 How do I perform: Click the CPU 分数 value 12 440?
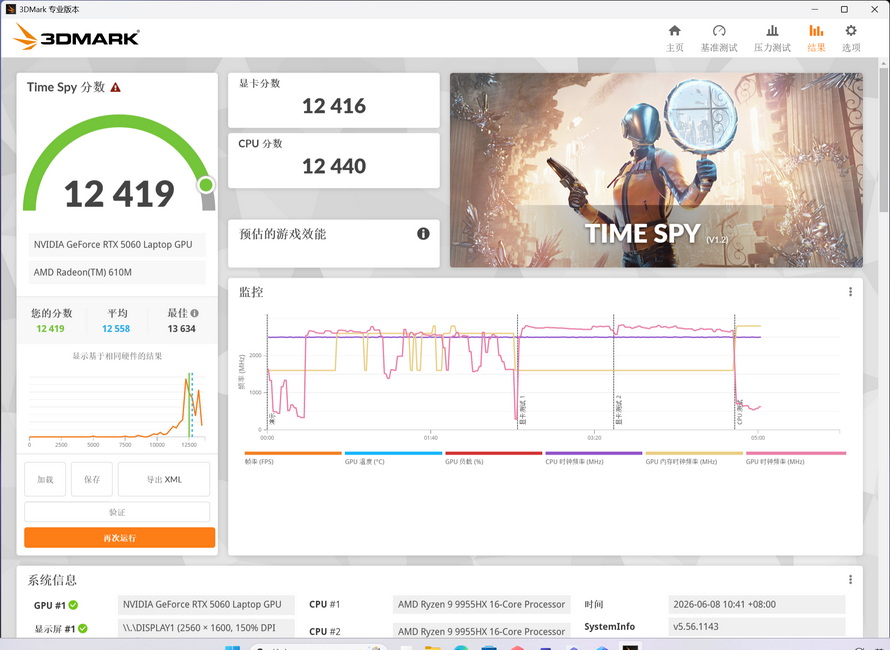(x=334, y=166)
